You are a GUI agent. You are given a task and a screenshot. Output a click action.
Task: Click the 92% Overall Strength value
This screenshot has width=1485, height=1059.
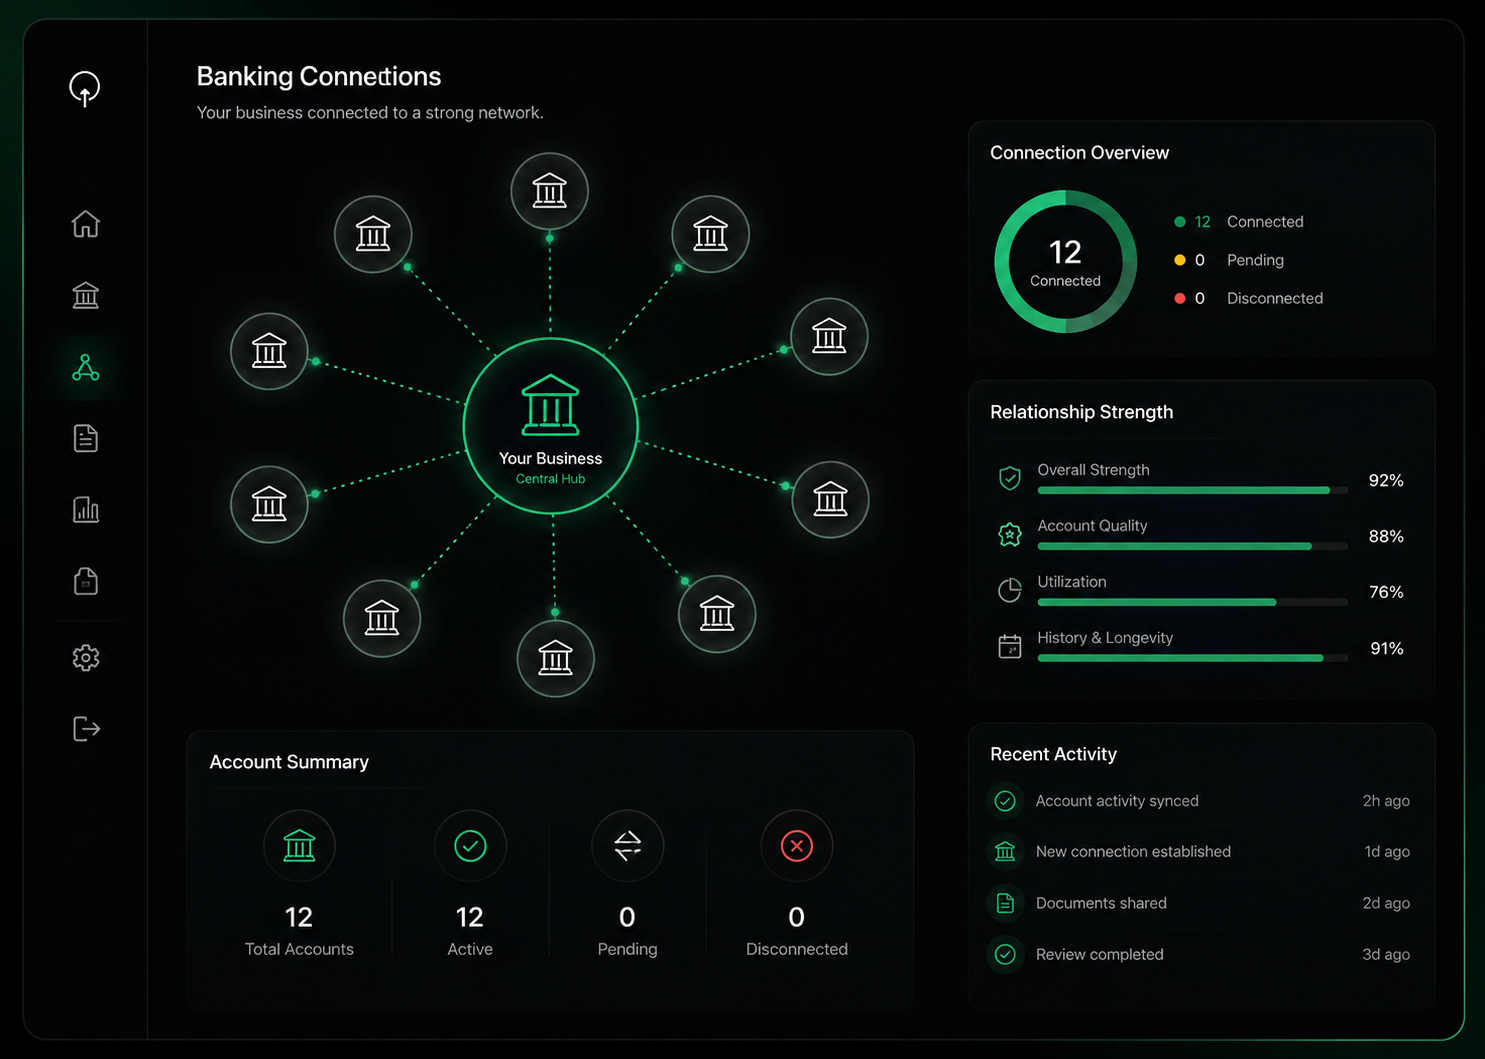(1386, 481)
